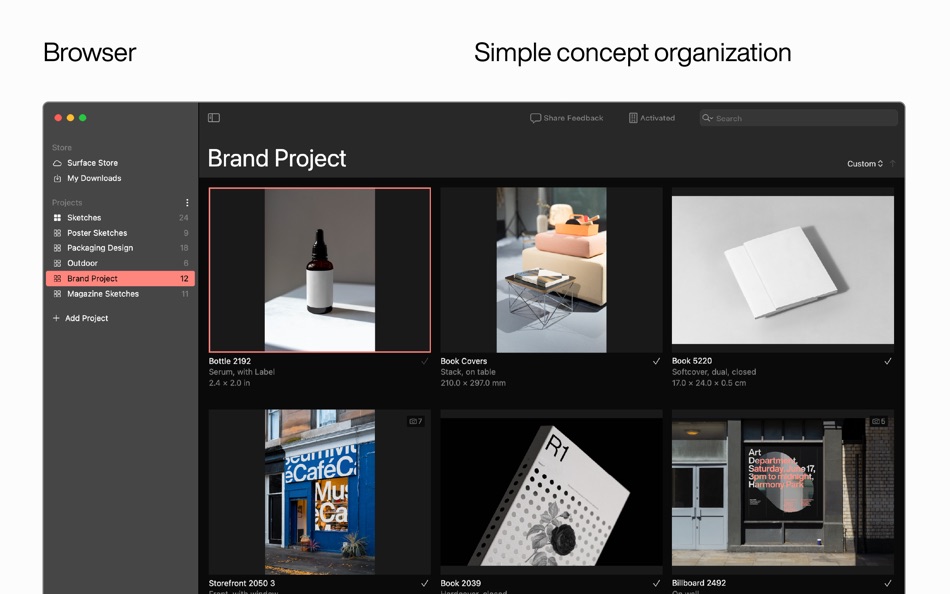Click the Brand Project item count 12
Image resolution: width=950 pixels, height=594 pixels.
click(x=184, y=279)
